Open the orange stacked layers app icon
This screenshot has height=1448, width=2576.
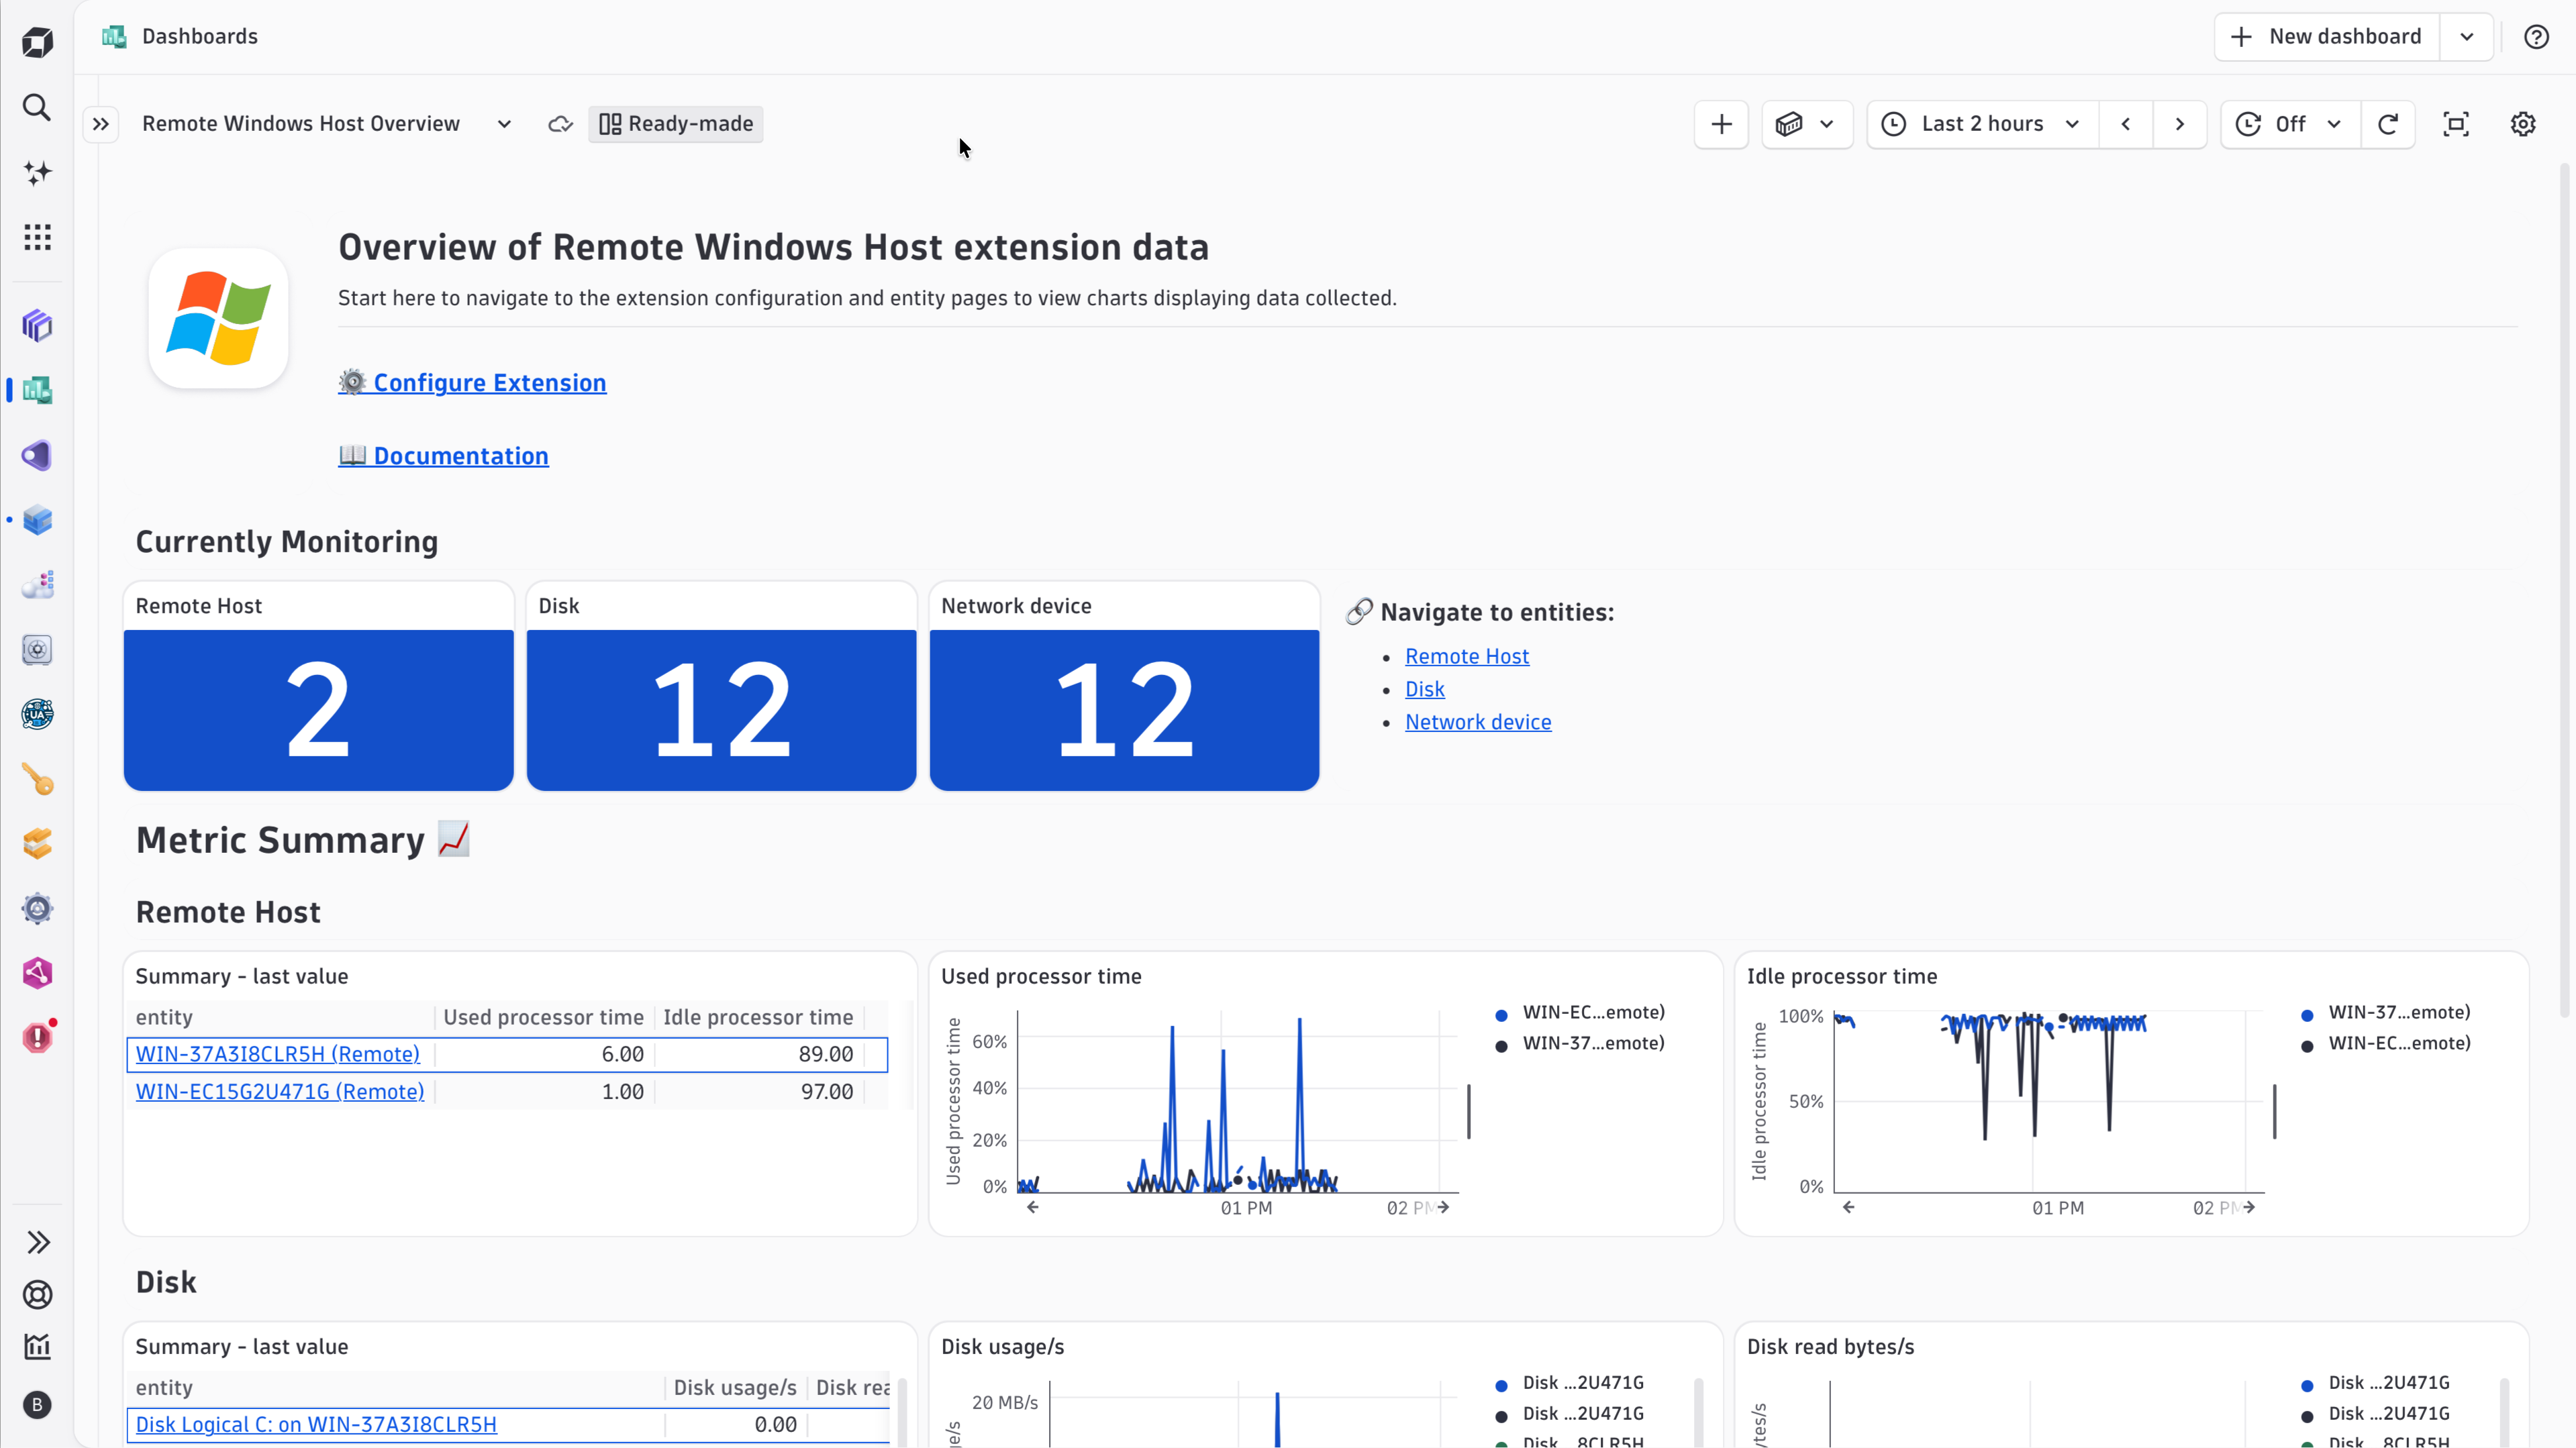click(x=37, y=844)
